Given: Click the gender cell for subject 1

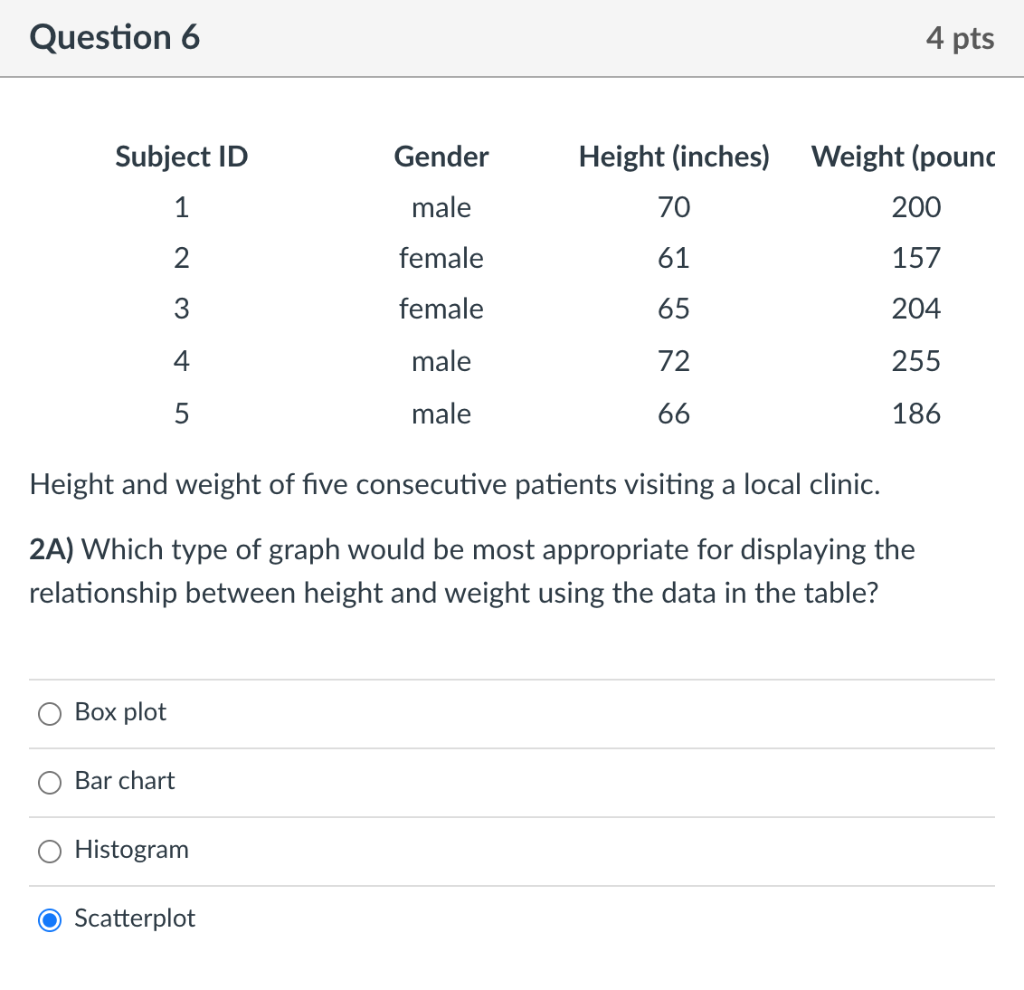Looking at the screenshot, I should (x=441, y=208).
